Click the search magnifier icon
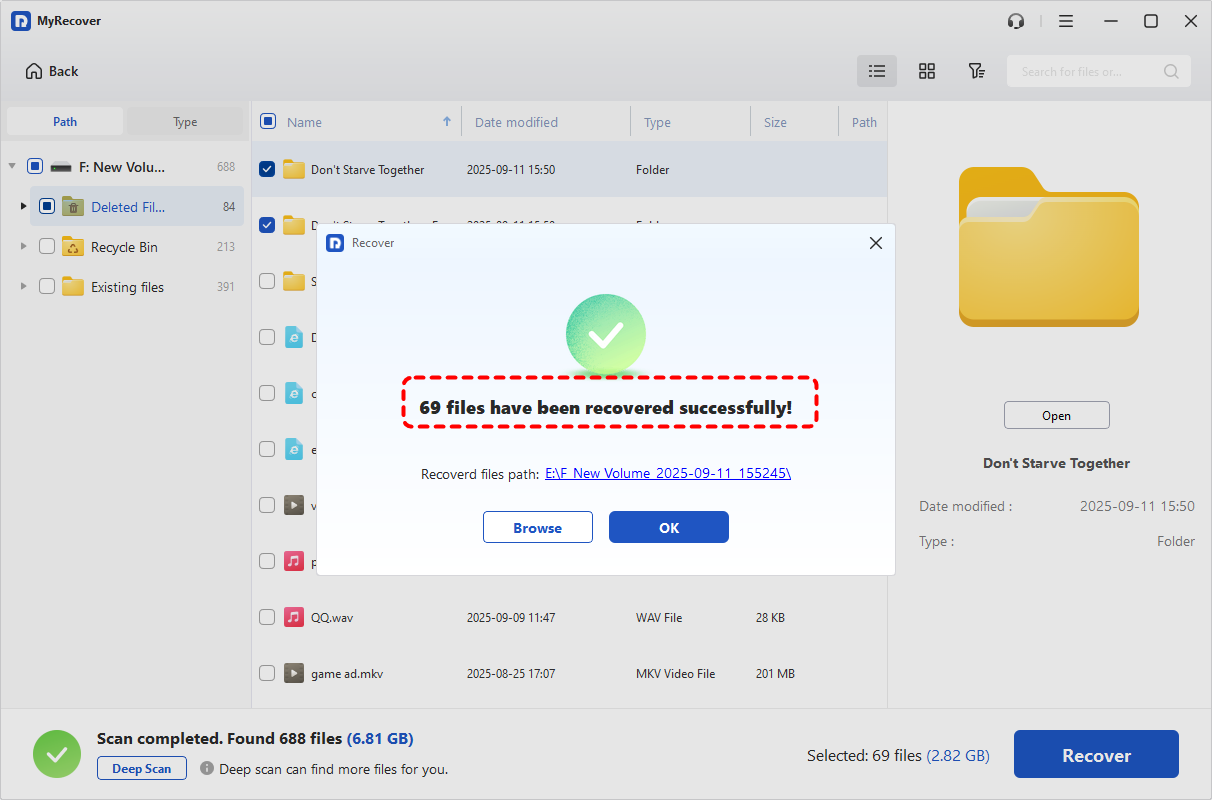Screen dimensions: 1212x800 coord(1171,72)
